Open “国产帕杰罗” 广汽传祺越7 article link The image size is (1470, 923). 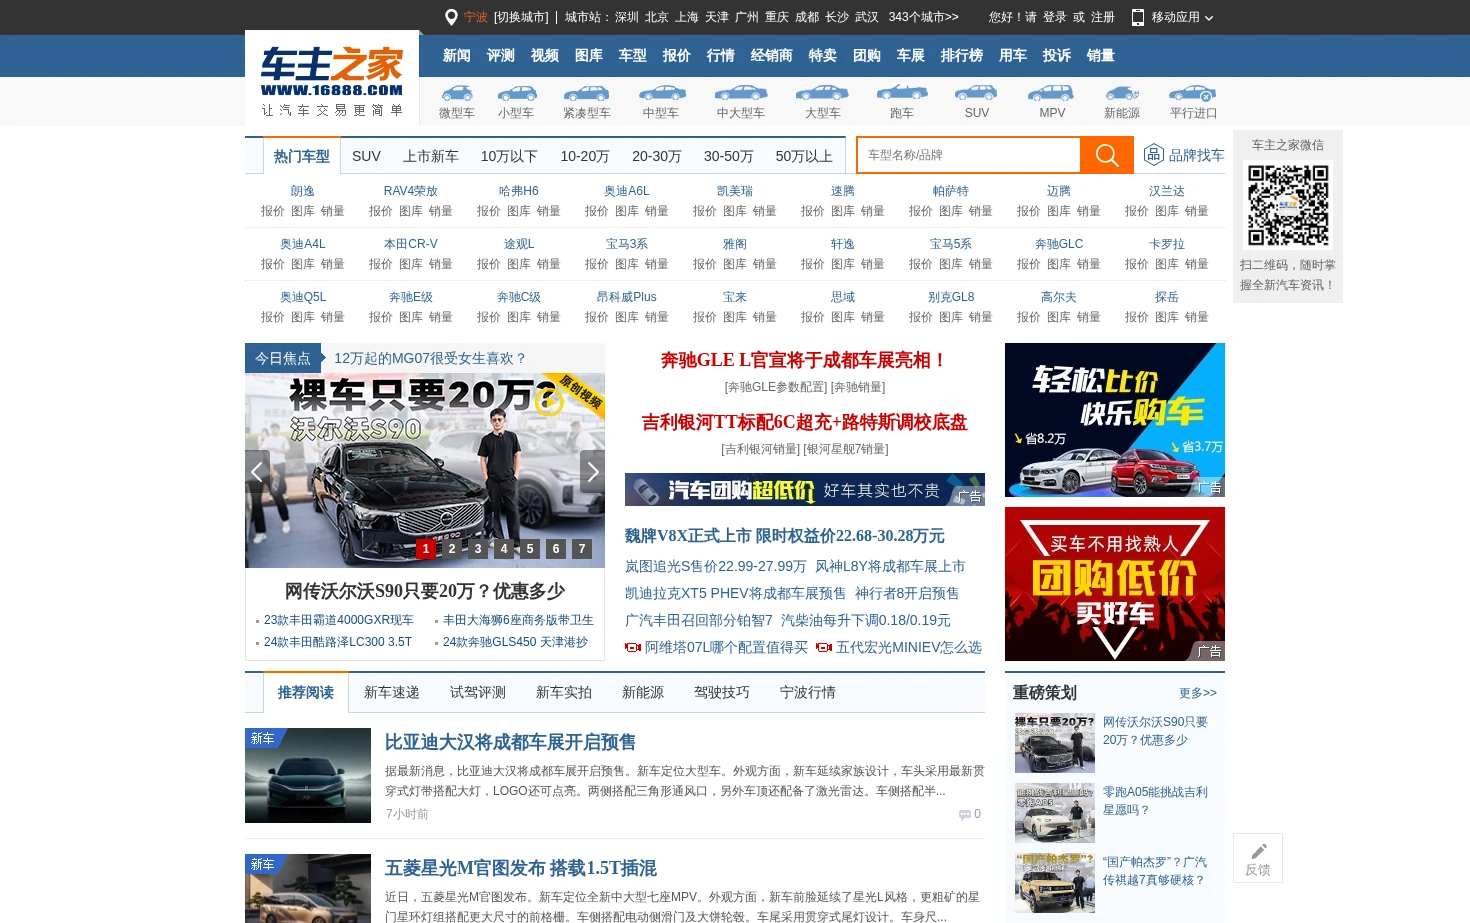[x=1155, y=871]
